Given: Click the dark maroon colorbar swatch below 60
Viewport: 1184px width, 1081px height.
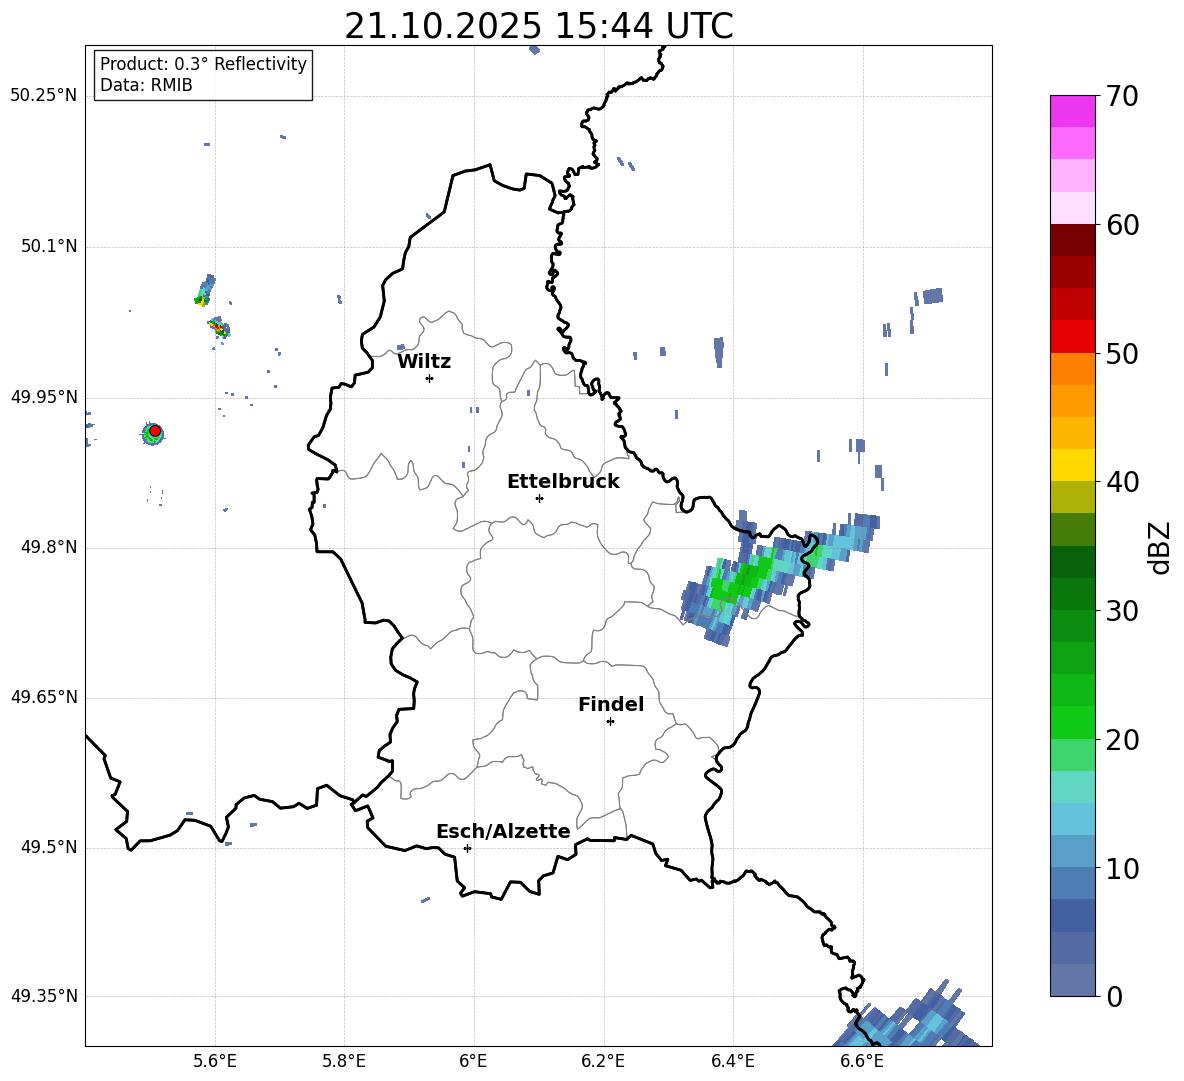Looking at the screenshot, I should point(1072,240).
